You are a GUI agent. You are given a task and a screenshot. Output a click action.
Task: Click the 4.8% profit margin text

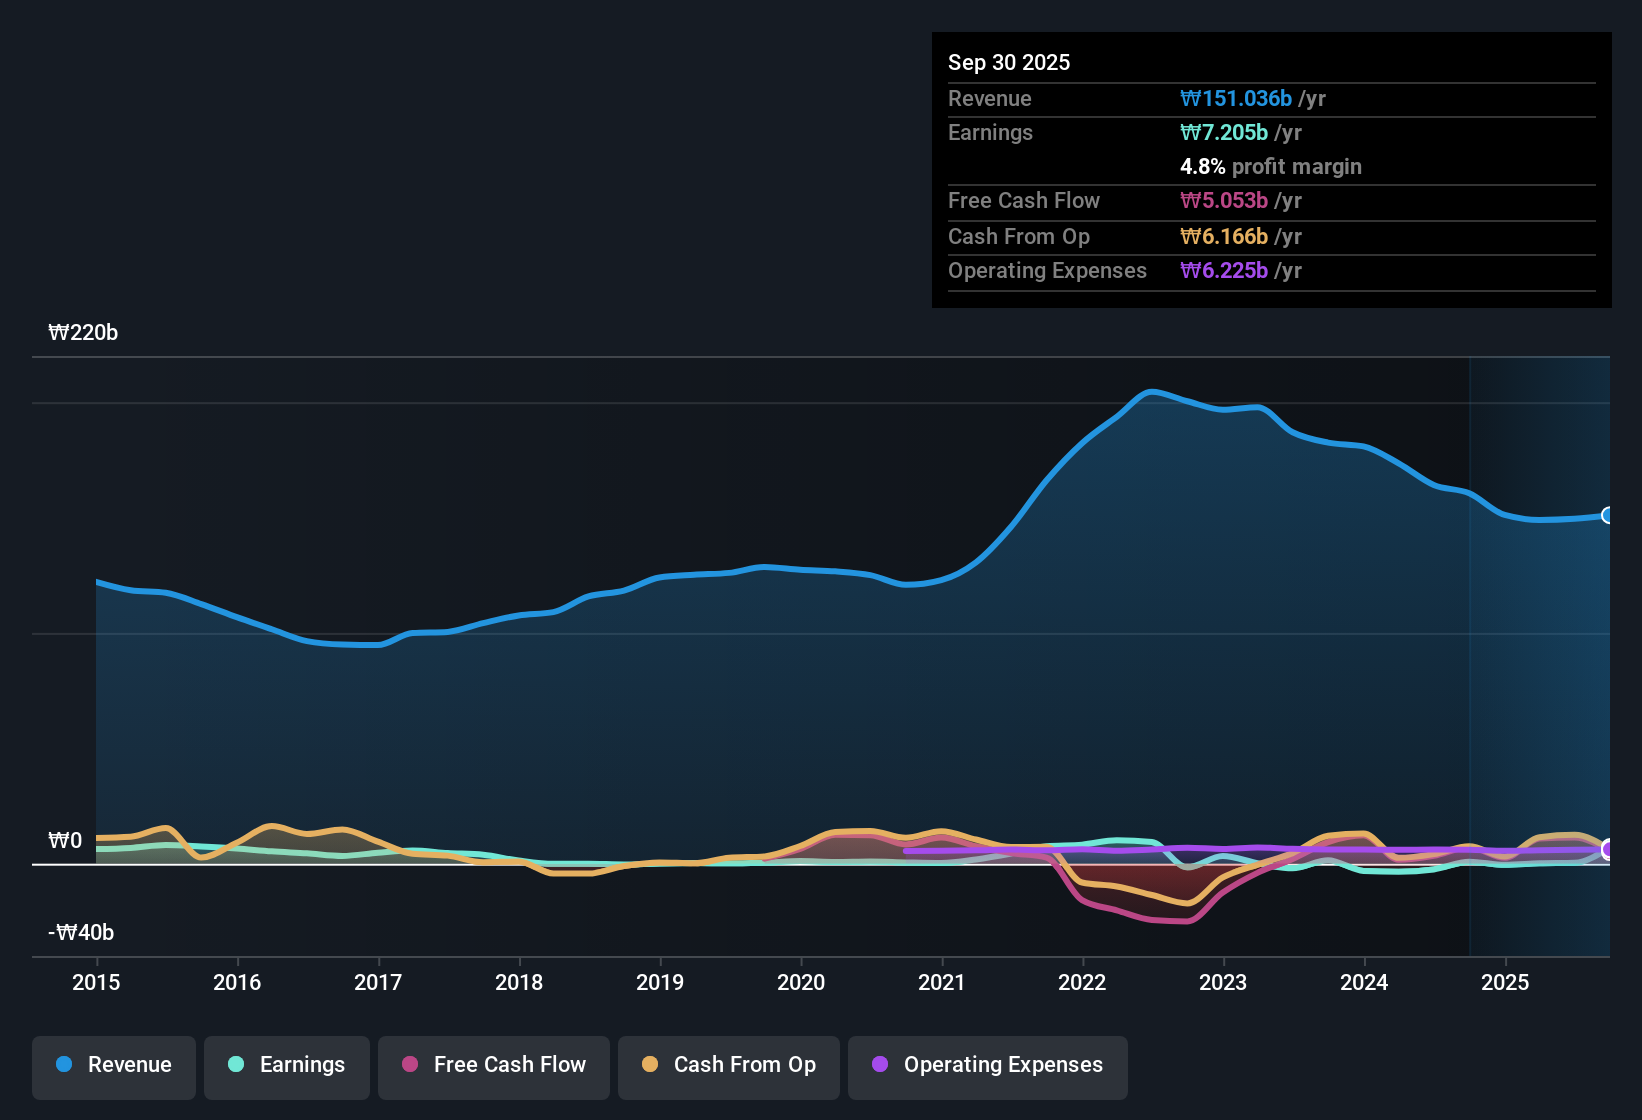point(1271,166)
